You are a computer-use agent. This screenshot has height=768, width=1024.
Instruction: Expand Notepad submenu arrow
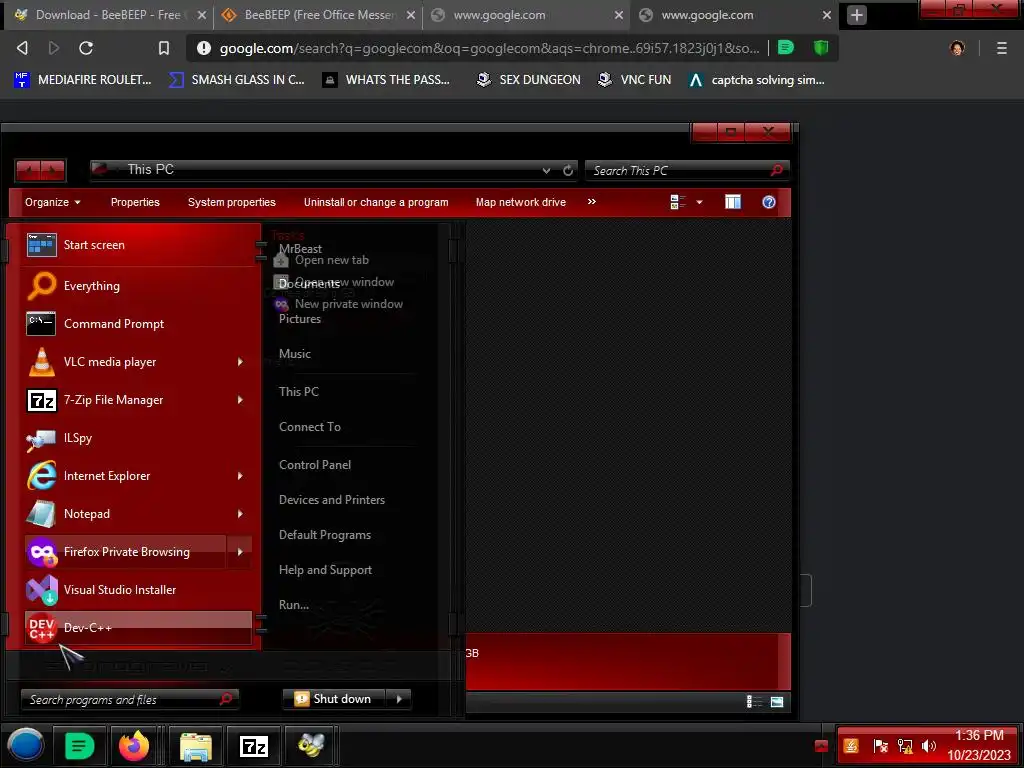click(x=240, y=514)
